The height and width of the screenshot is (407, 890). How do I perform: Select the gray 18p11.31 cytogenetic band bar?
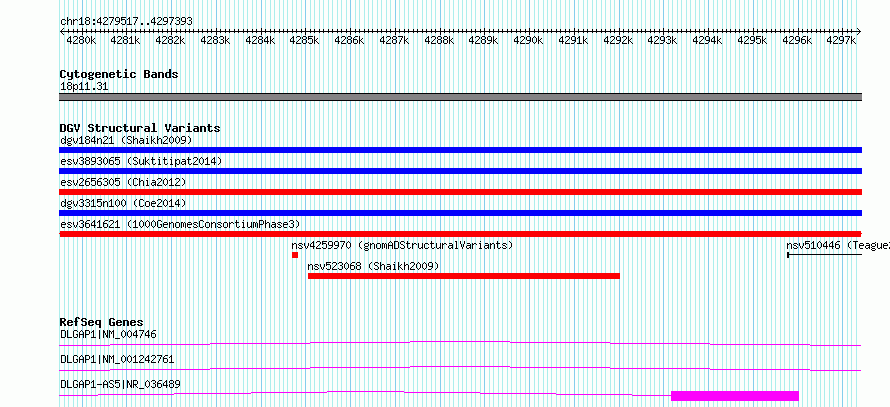[x=460, y=97]
